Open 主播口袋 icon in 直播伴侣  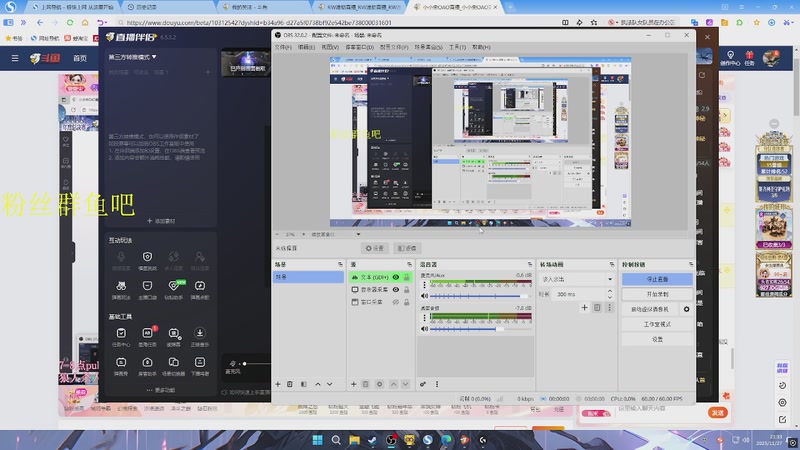point(147,289)
